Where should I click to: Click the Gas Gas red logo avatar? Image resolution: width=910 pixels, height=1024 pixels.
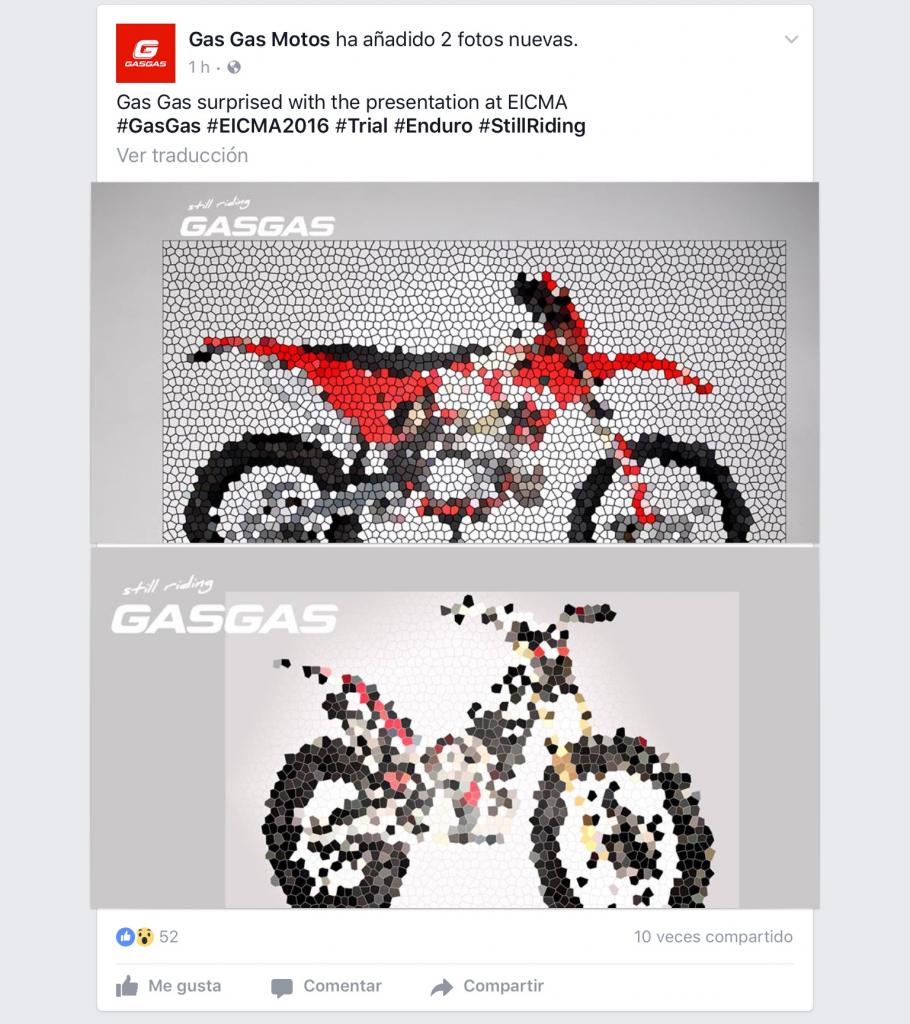(145, 53)
